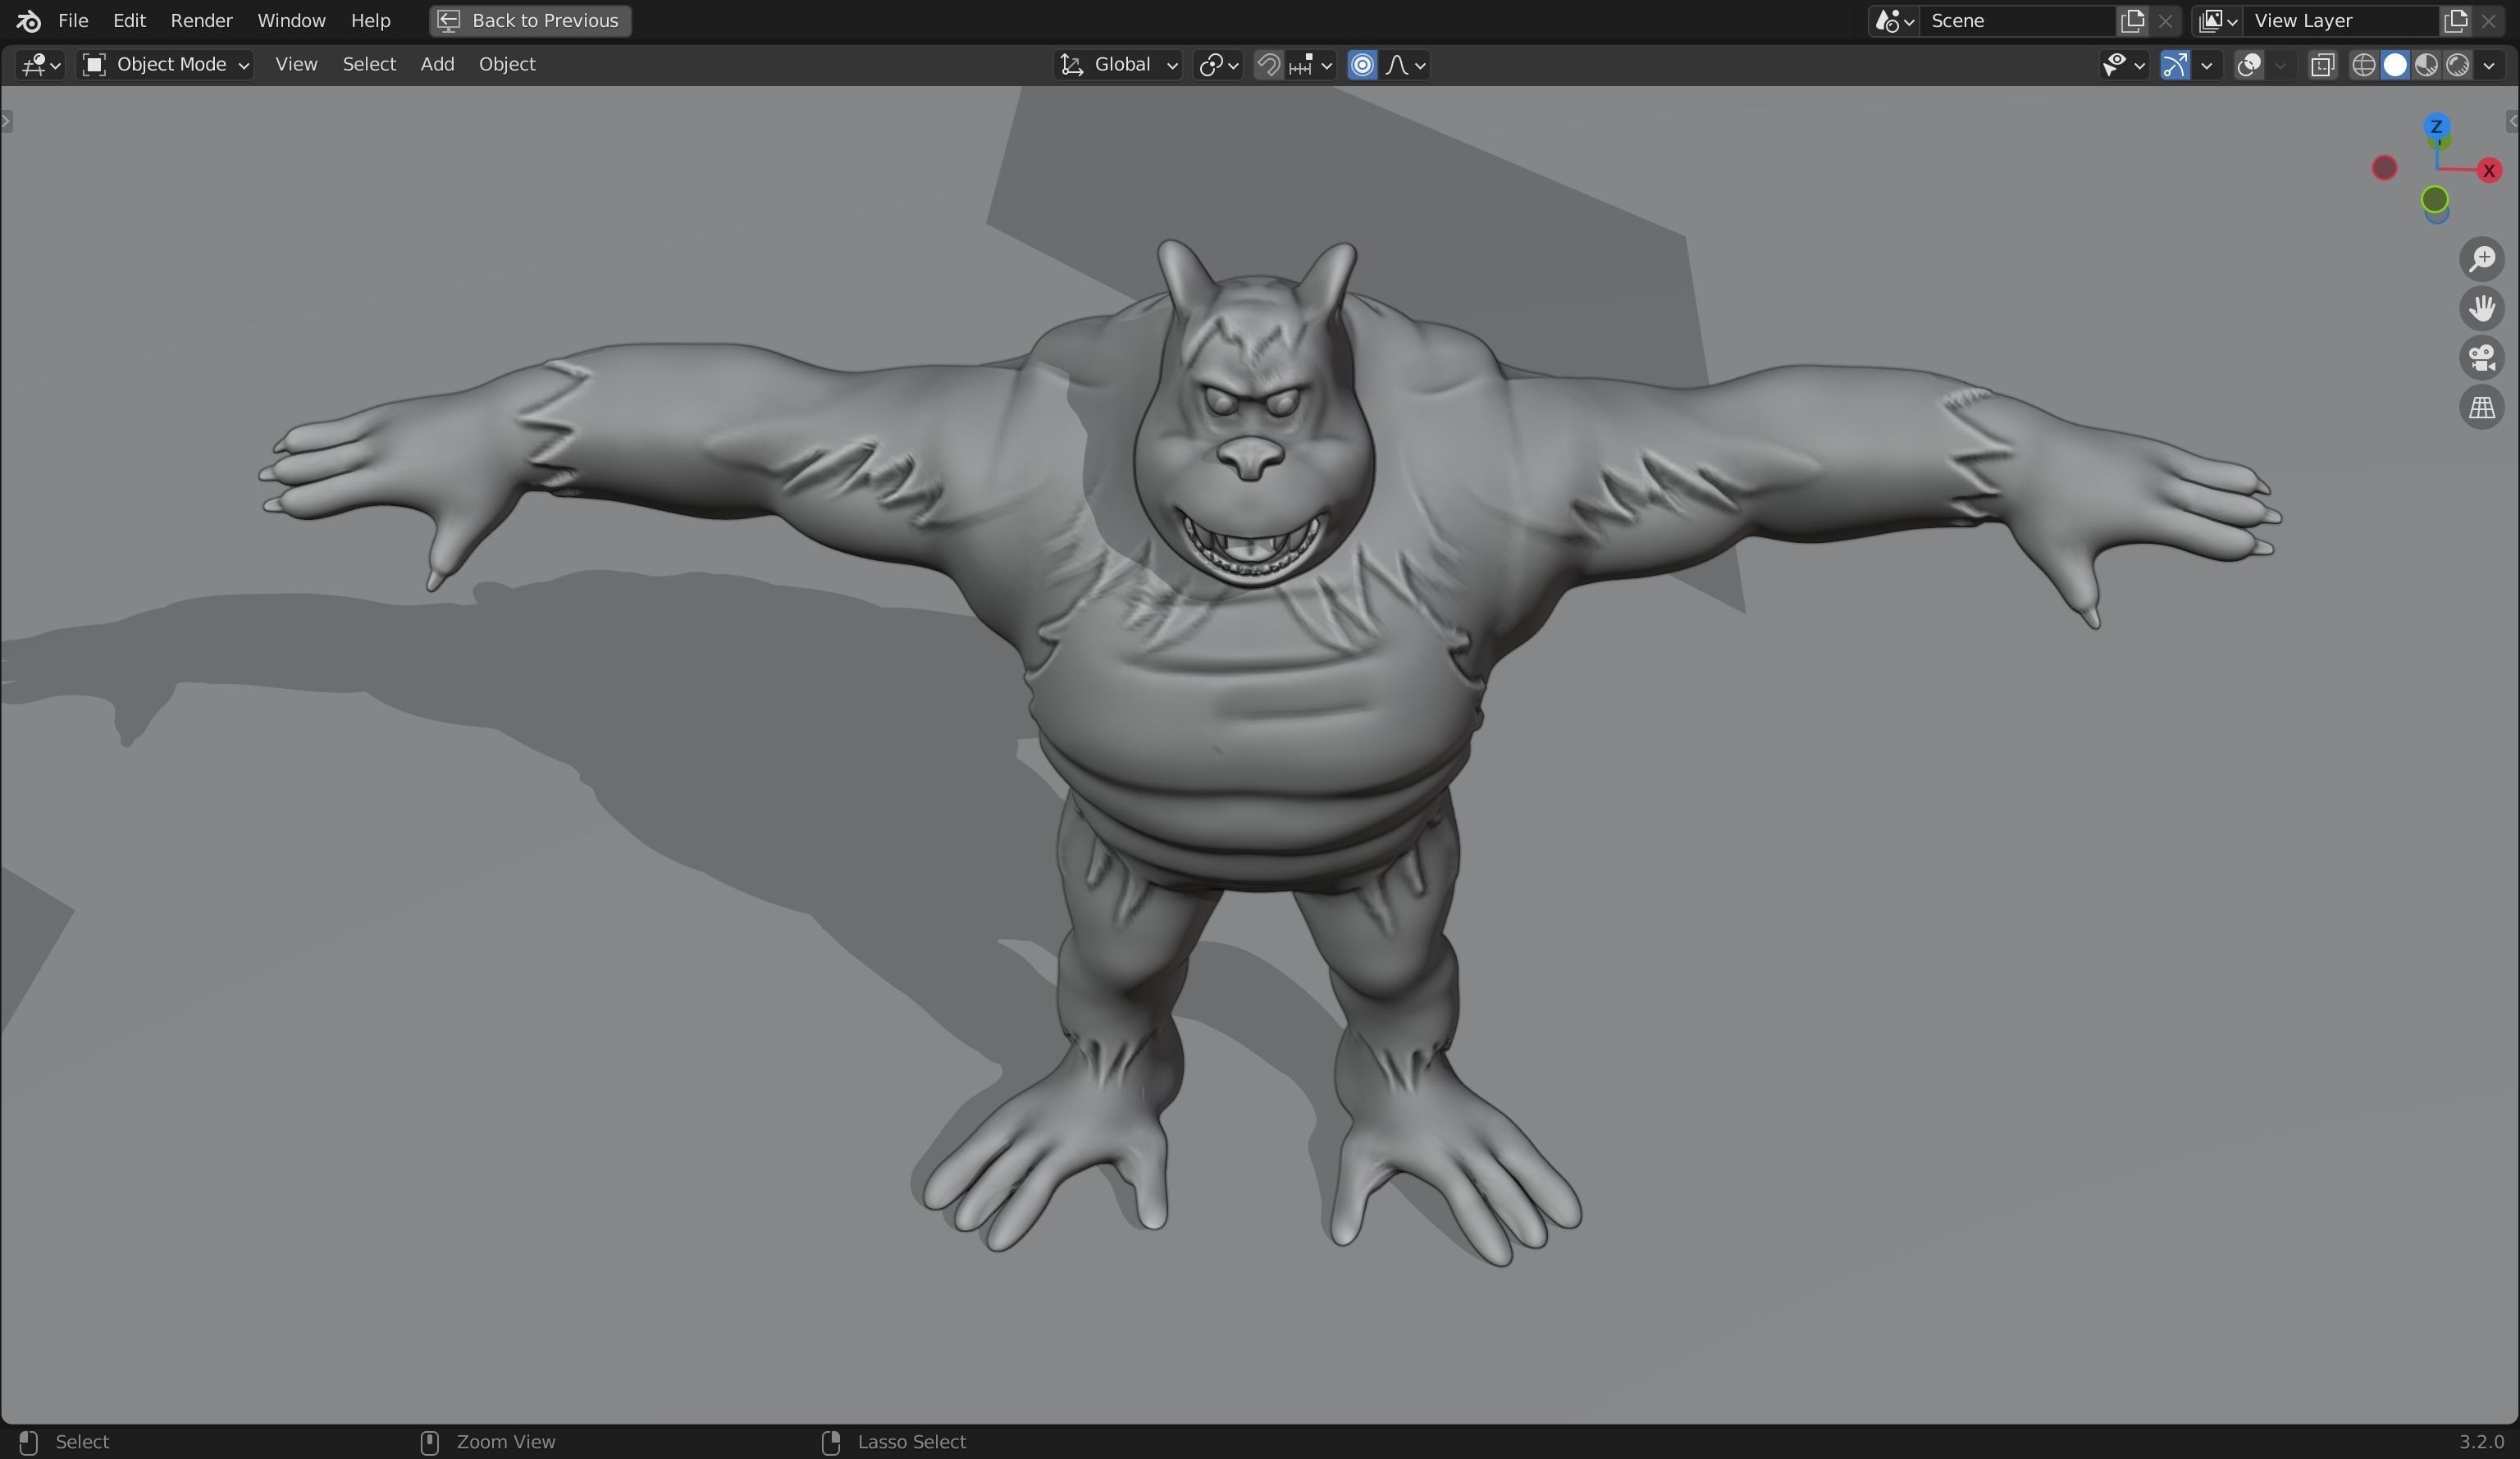Open the Transform Orientation Global dropdown
This screenshot has width=2520, height=1459.
click(x=1118, y=65)
